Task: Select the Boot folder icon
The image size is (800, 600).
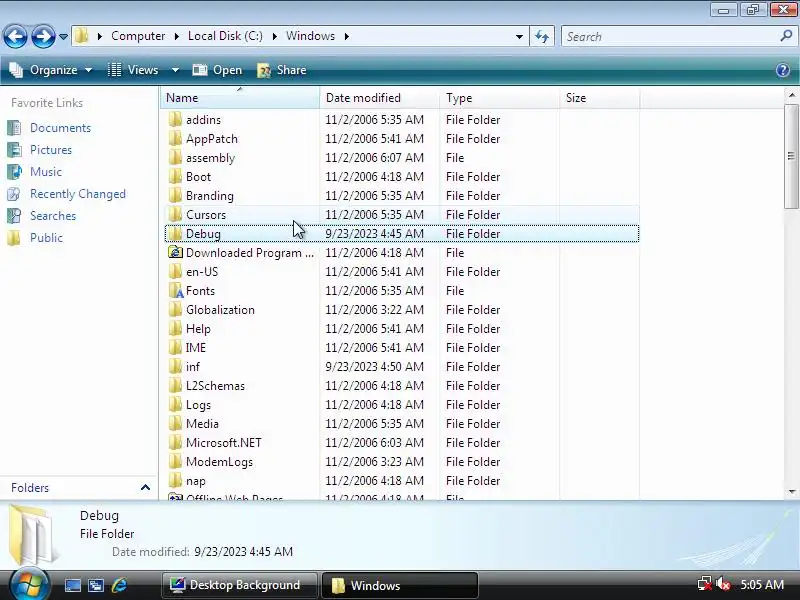Action: 175,177
